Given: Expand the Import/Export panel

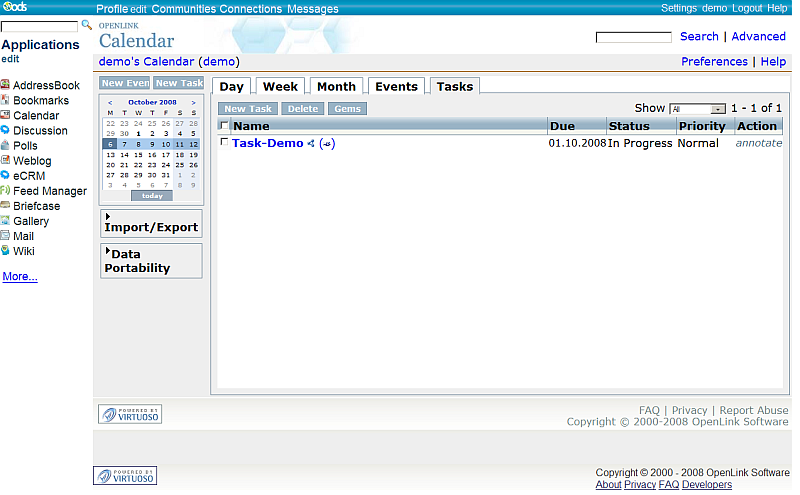Looking at the screenshot, I should pyautogui.click(x=150, y=223).
